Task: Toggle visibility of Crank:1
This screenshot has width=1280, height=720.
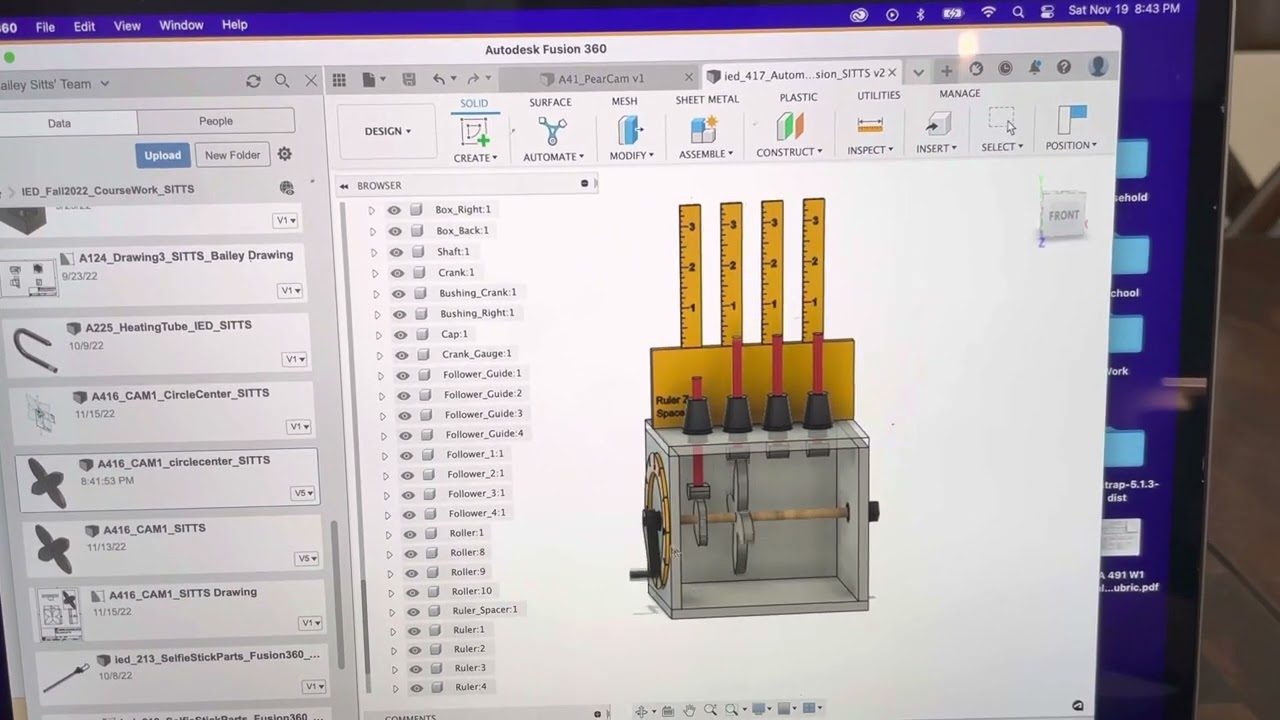Action: [397, 273]
